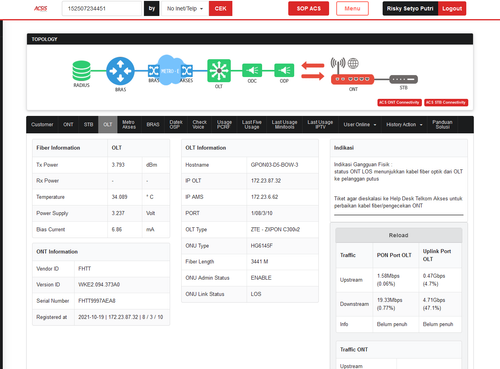Open the ONT tab

[x=68, y=125]
